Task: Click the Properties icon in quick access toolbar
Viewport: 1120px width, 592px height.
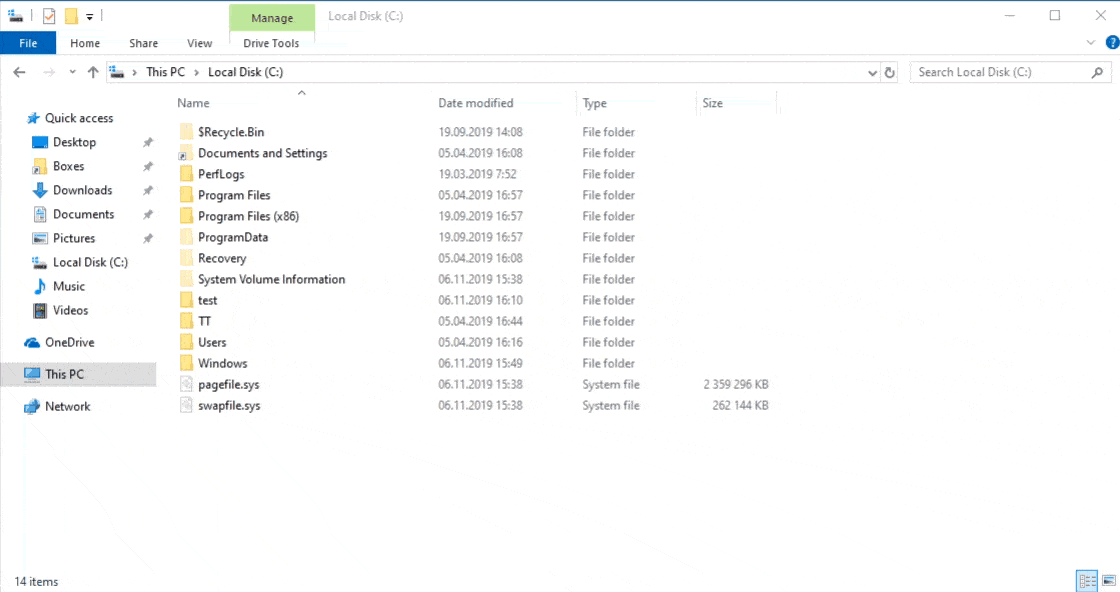Action: pos(49,16)
